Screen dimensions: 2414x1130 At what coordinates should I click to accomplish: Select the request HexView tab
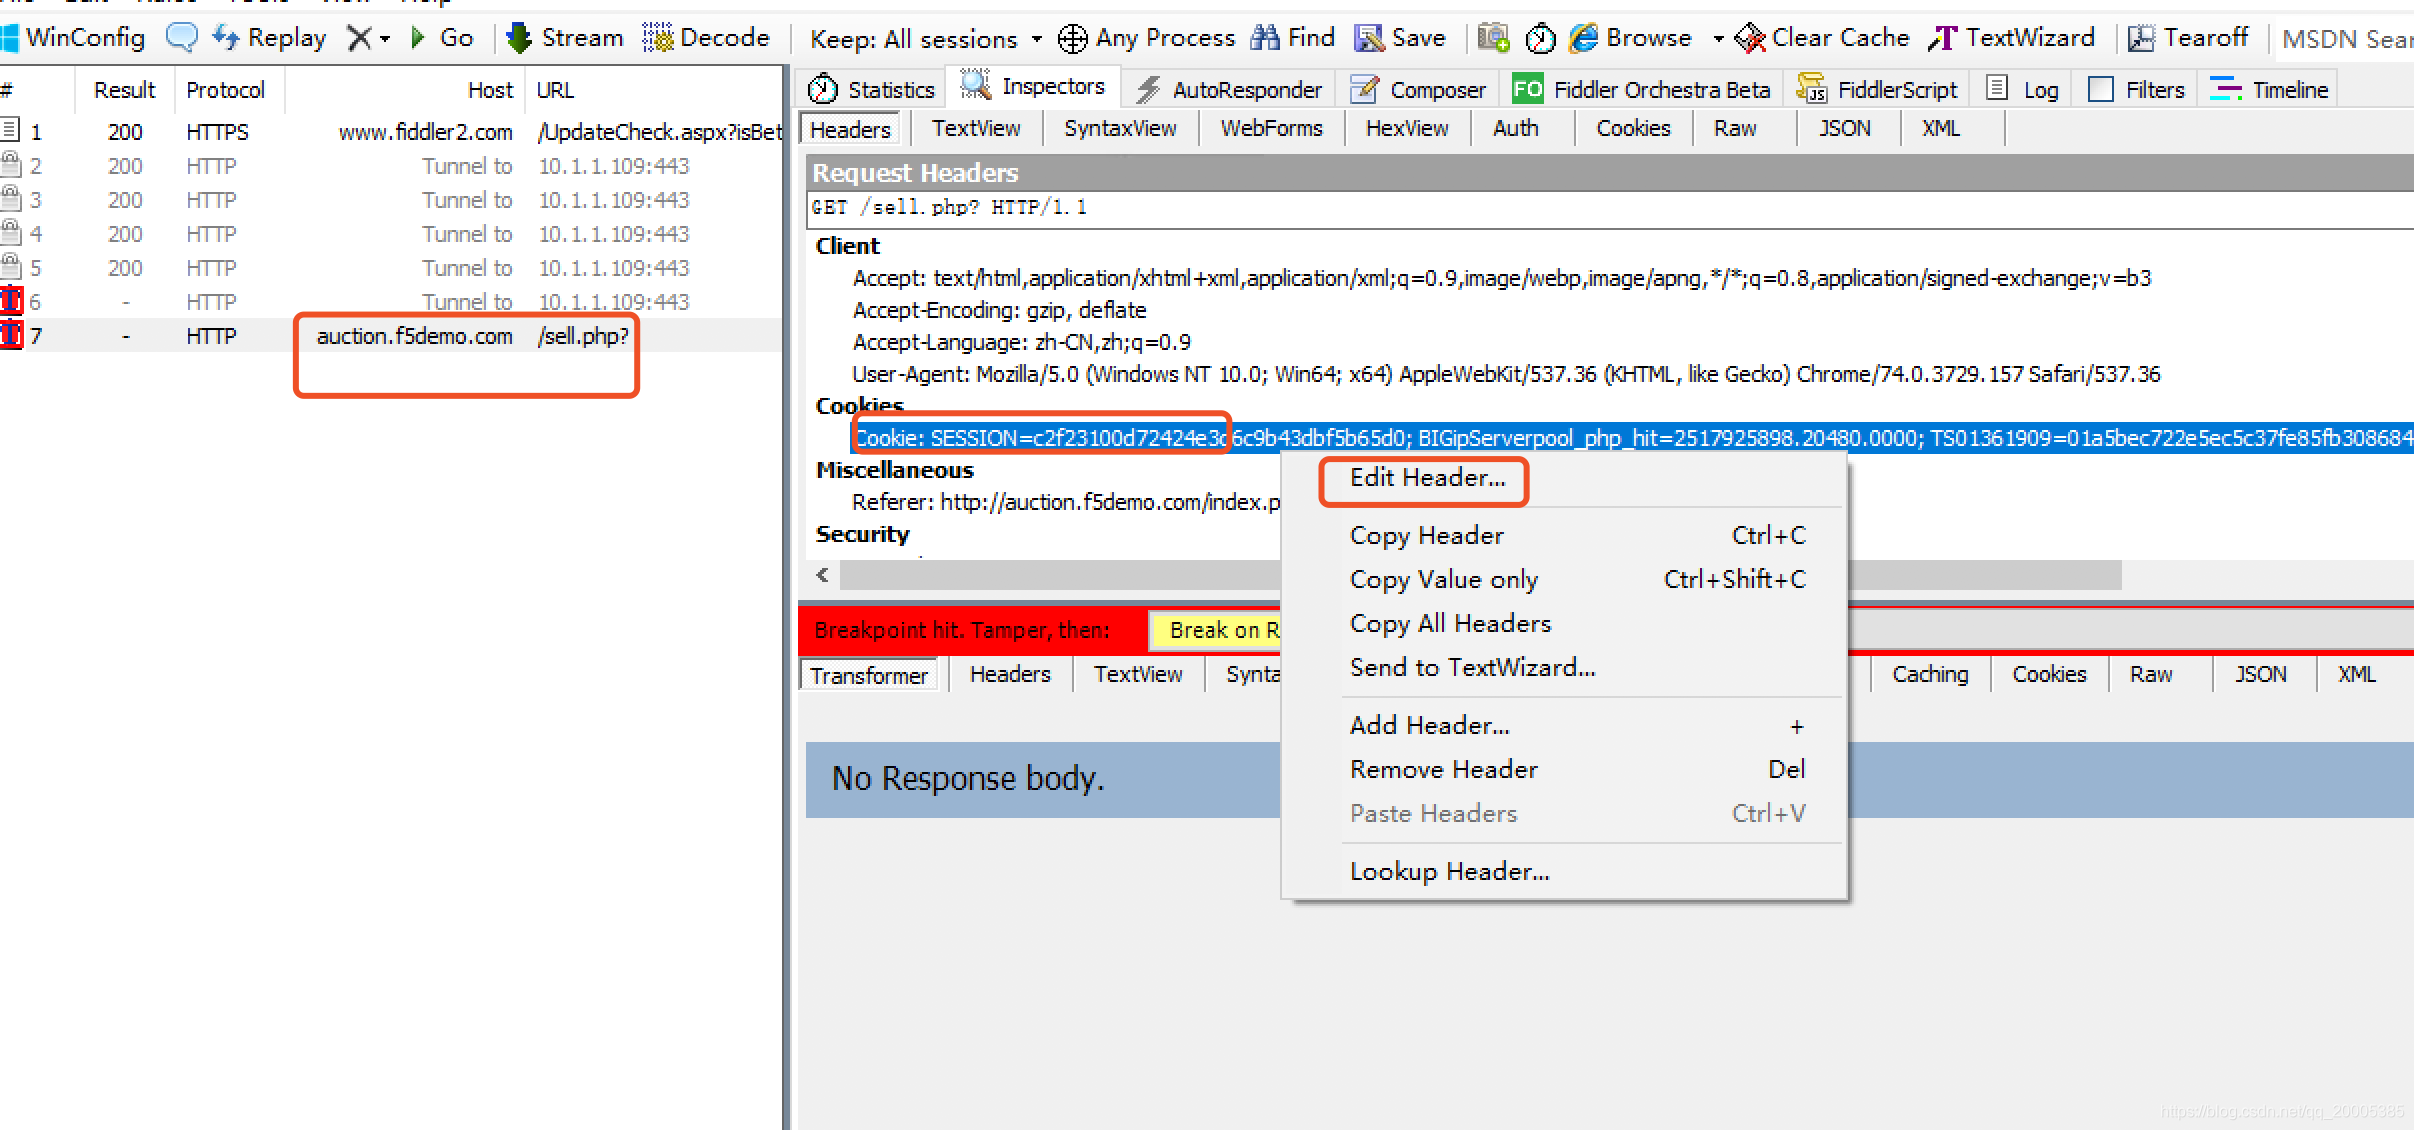(1407, 128)
